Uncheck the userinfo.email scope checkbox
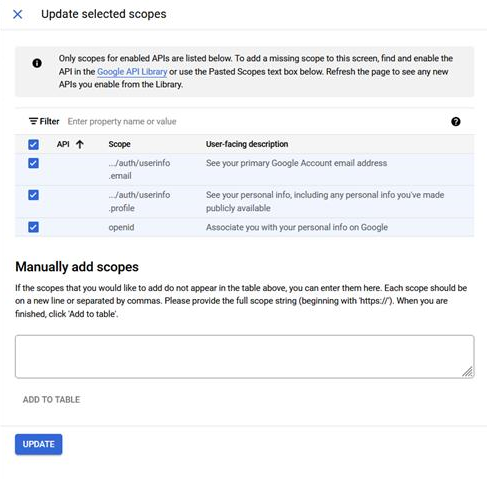The image size is (487, 479). pos(33,163)
